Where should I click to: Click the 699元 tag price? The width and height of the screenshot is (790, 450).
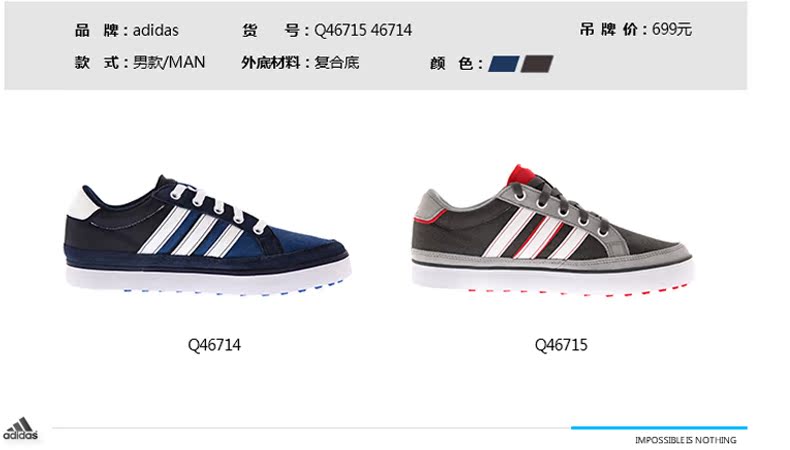tap(672, 29)
